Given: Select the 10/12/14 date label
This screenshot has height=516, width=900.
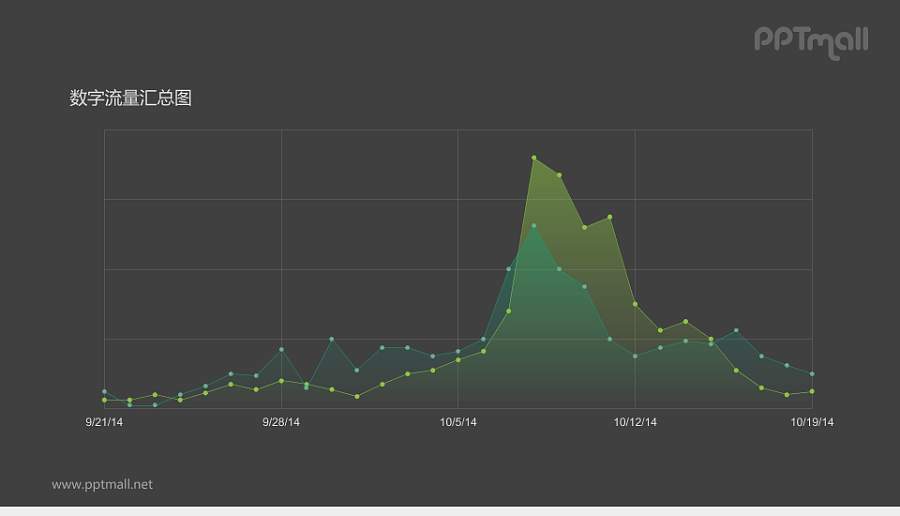Looking at the screenshot, I should tap(635, 422).
